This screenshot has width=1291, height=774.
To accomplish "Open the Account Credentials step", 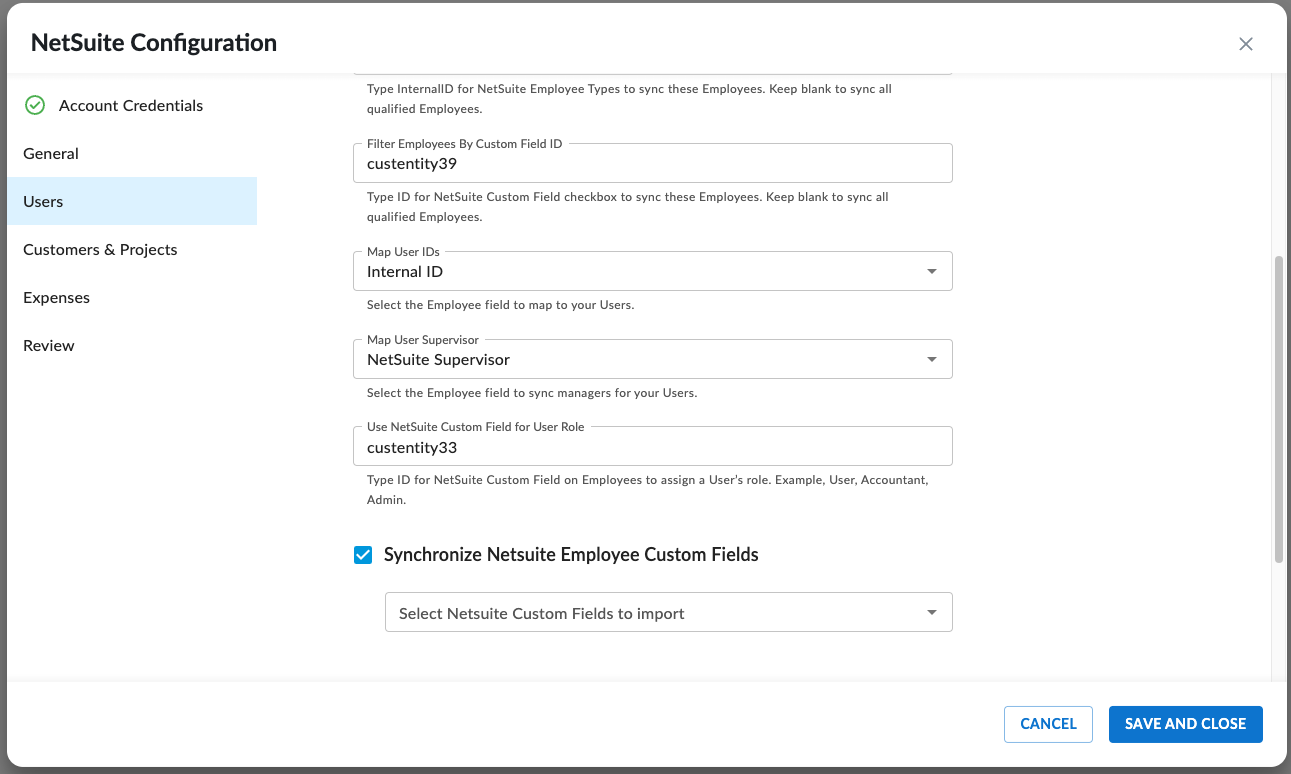I will [132, 105].
